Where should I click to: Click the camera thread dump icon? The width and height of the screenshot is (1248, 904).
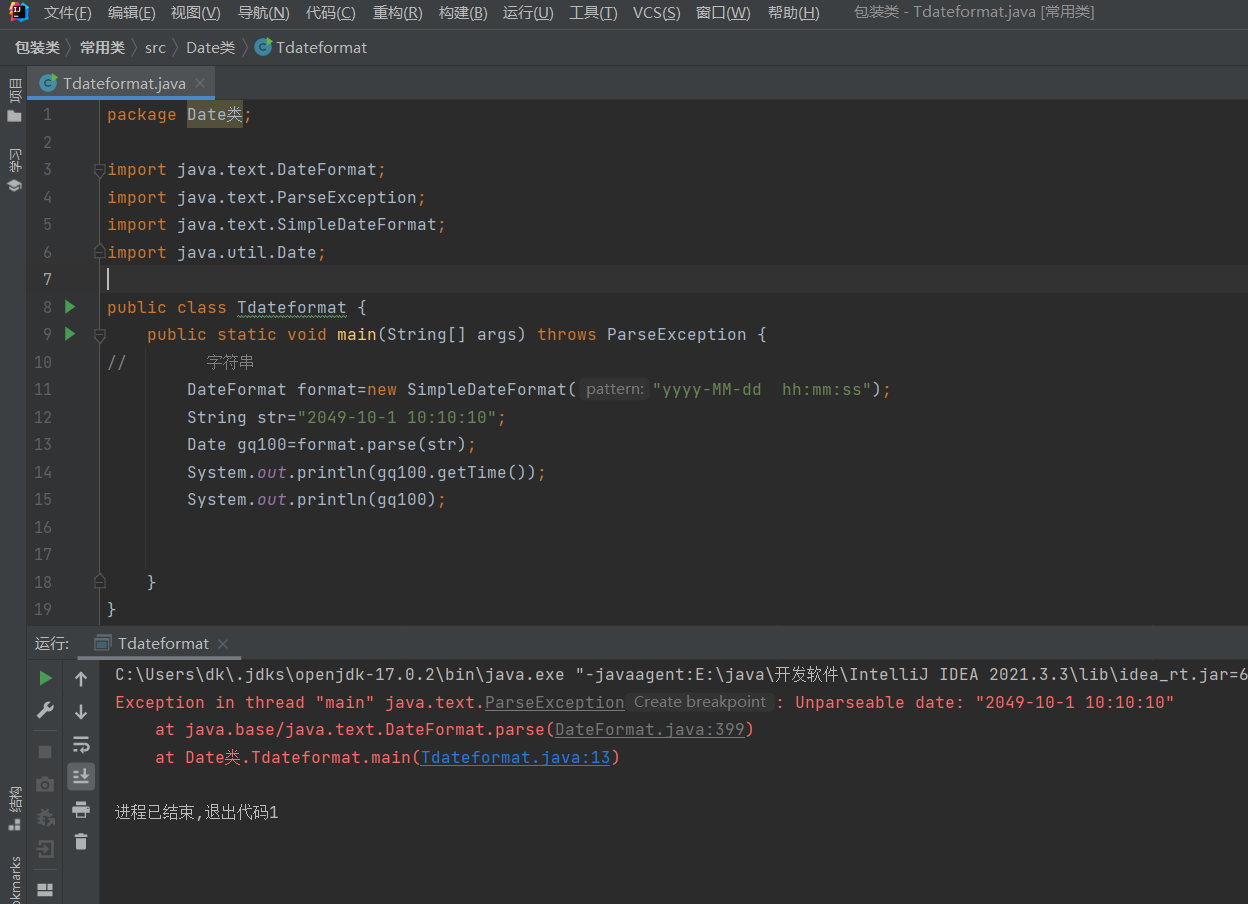(x=45, y=784)
